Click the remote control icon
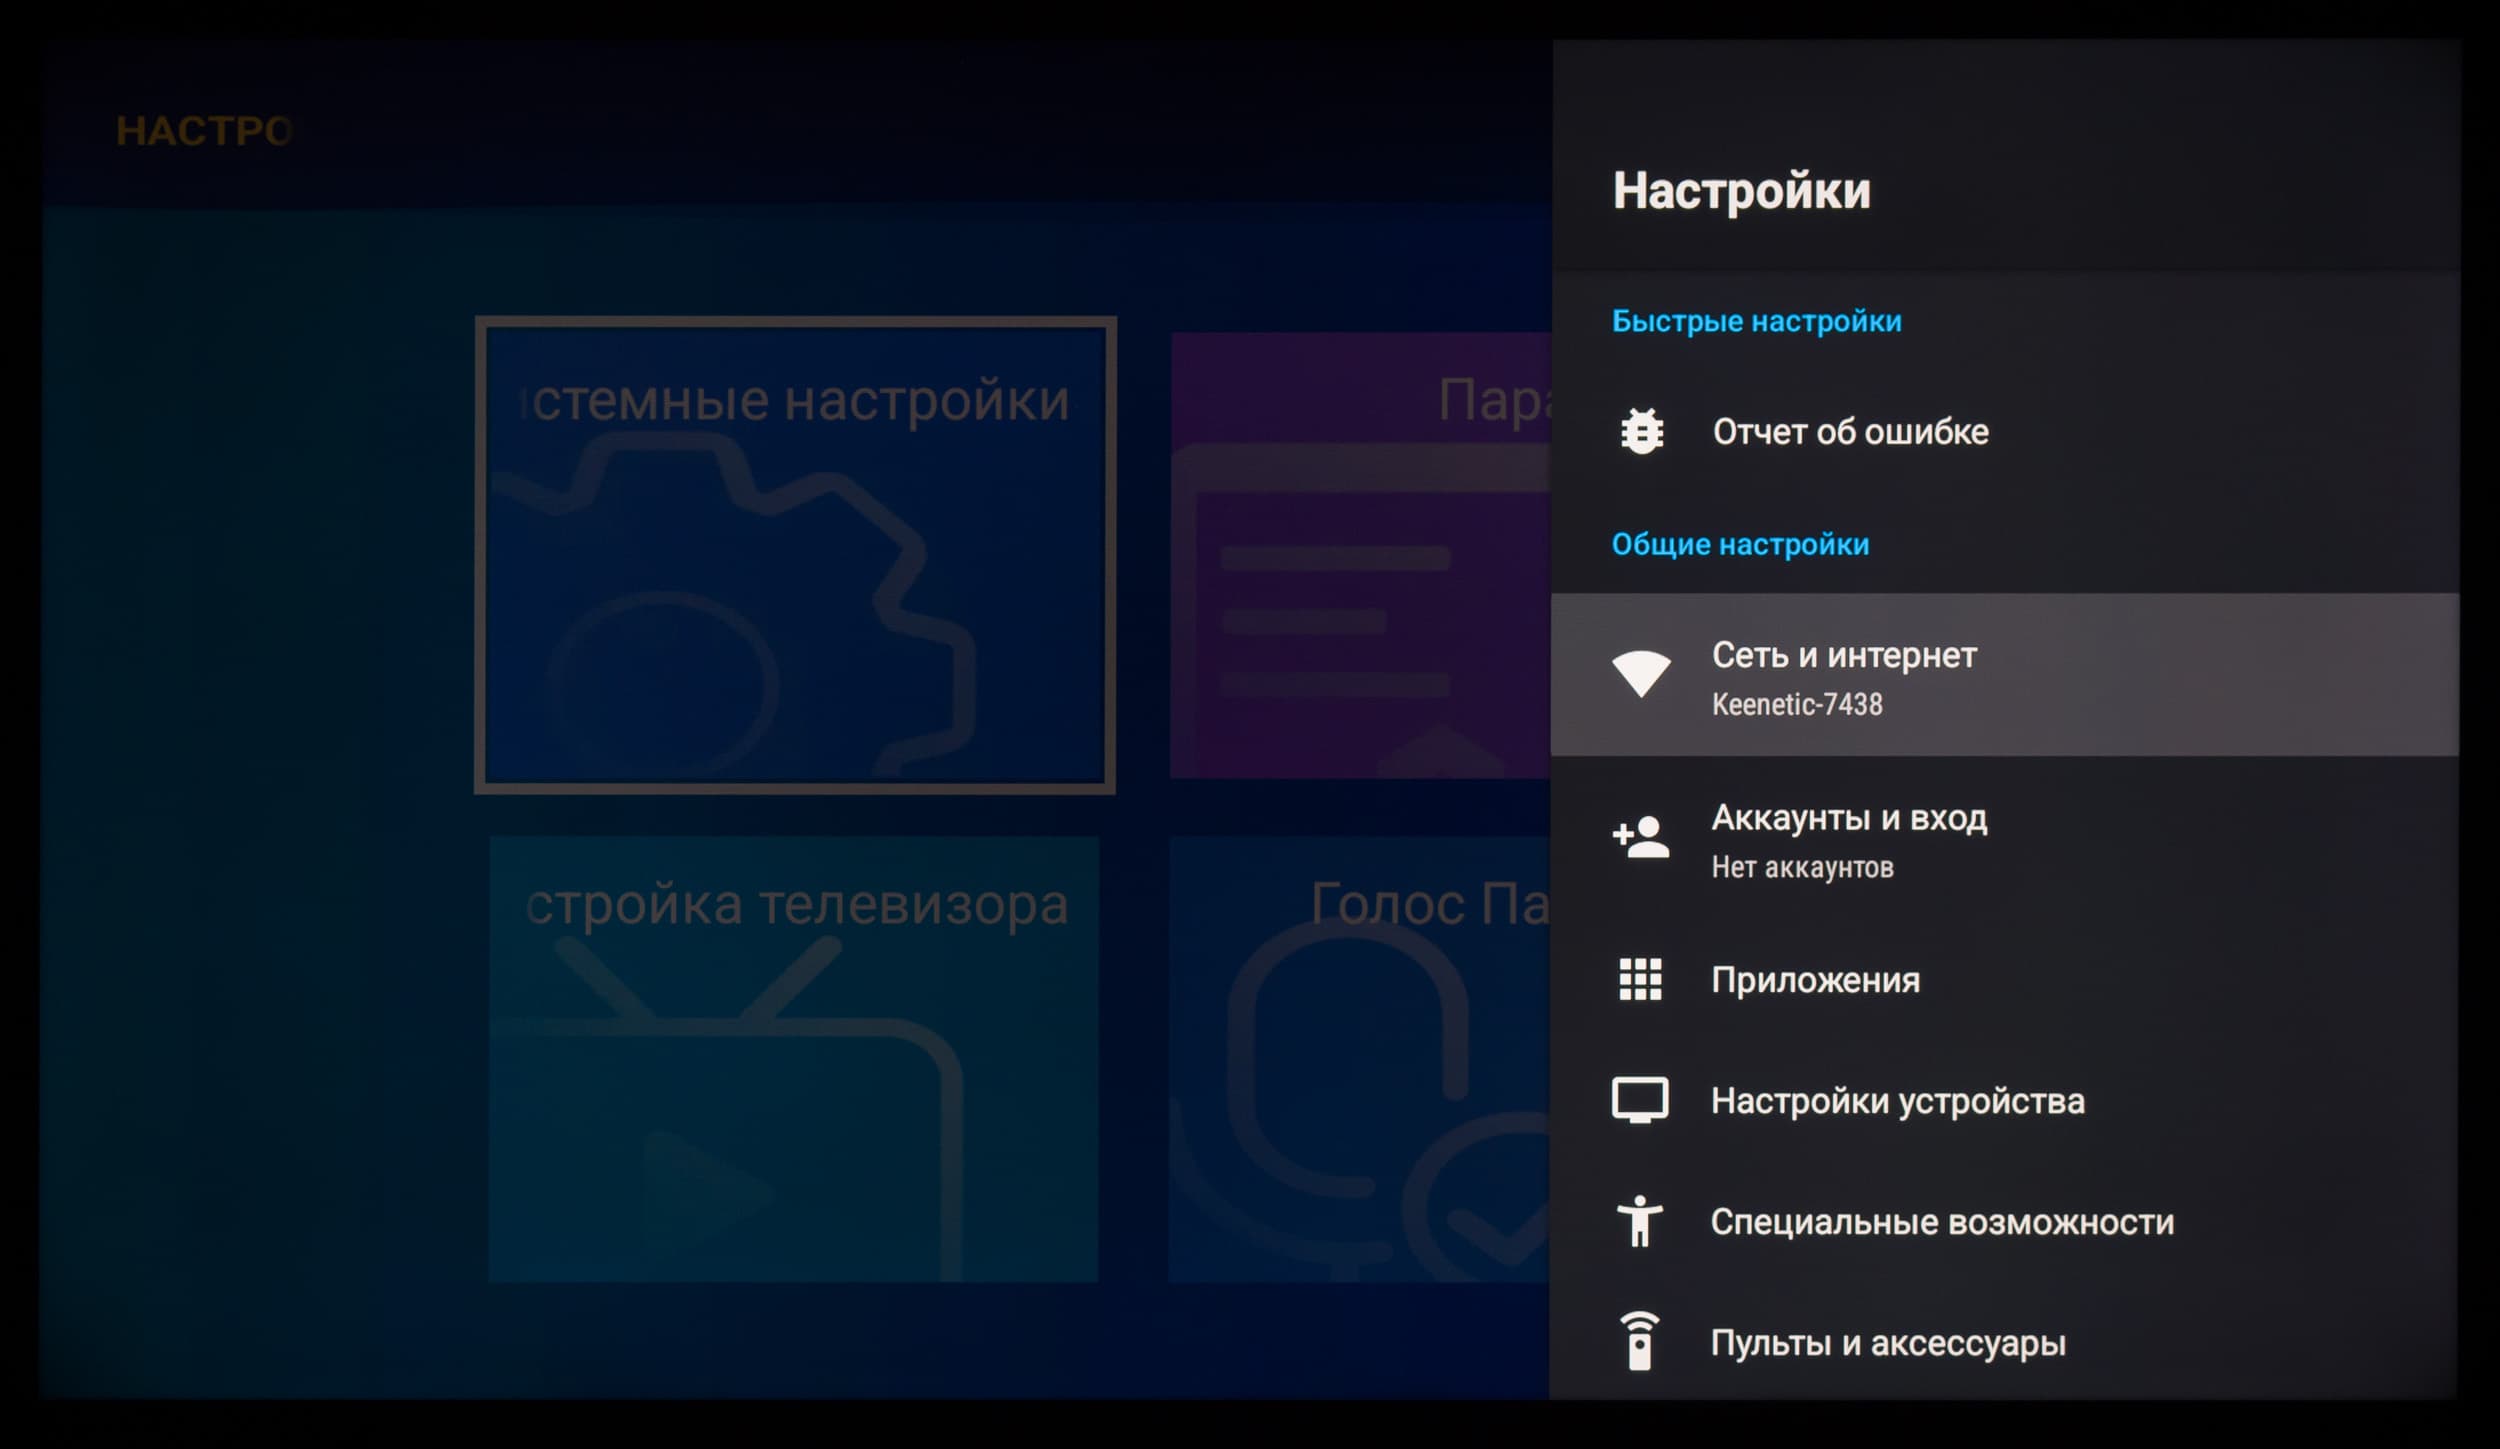 pos(1640,1342)
